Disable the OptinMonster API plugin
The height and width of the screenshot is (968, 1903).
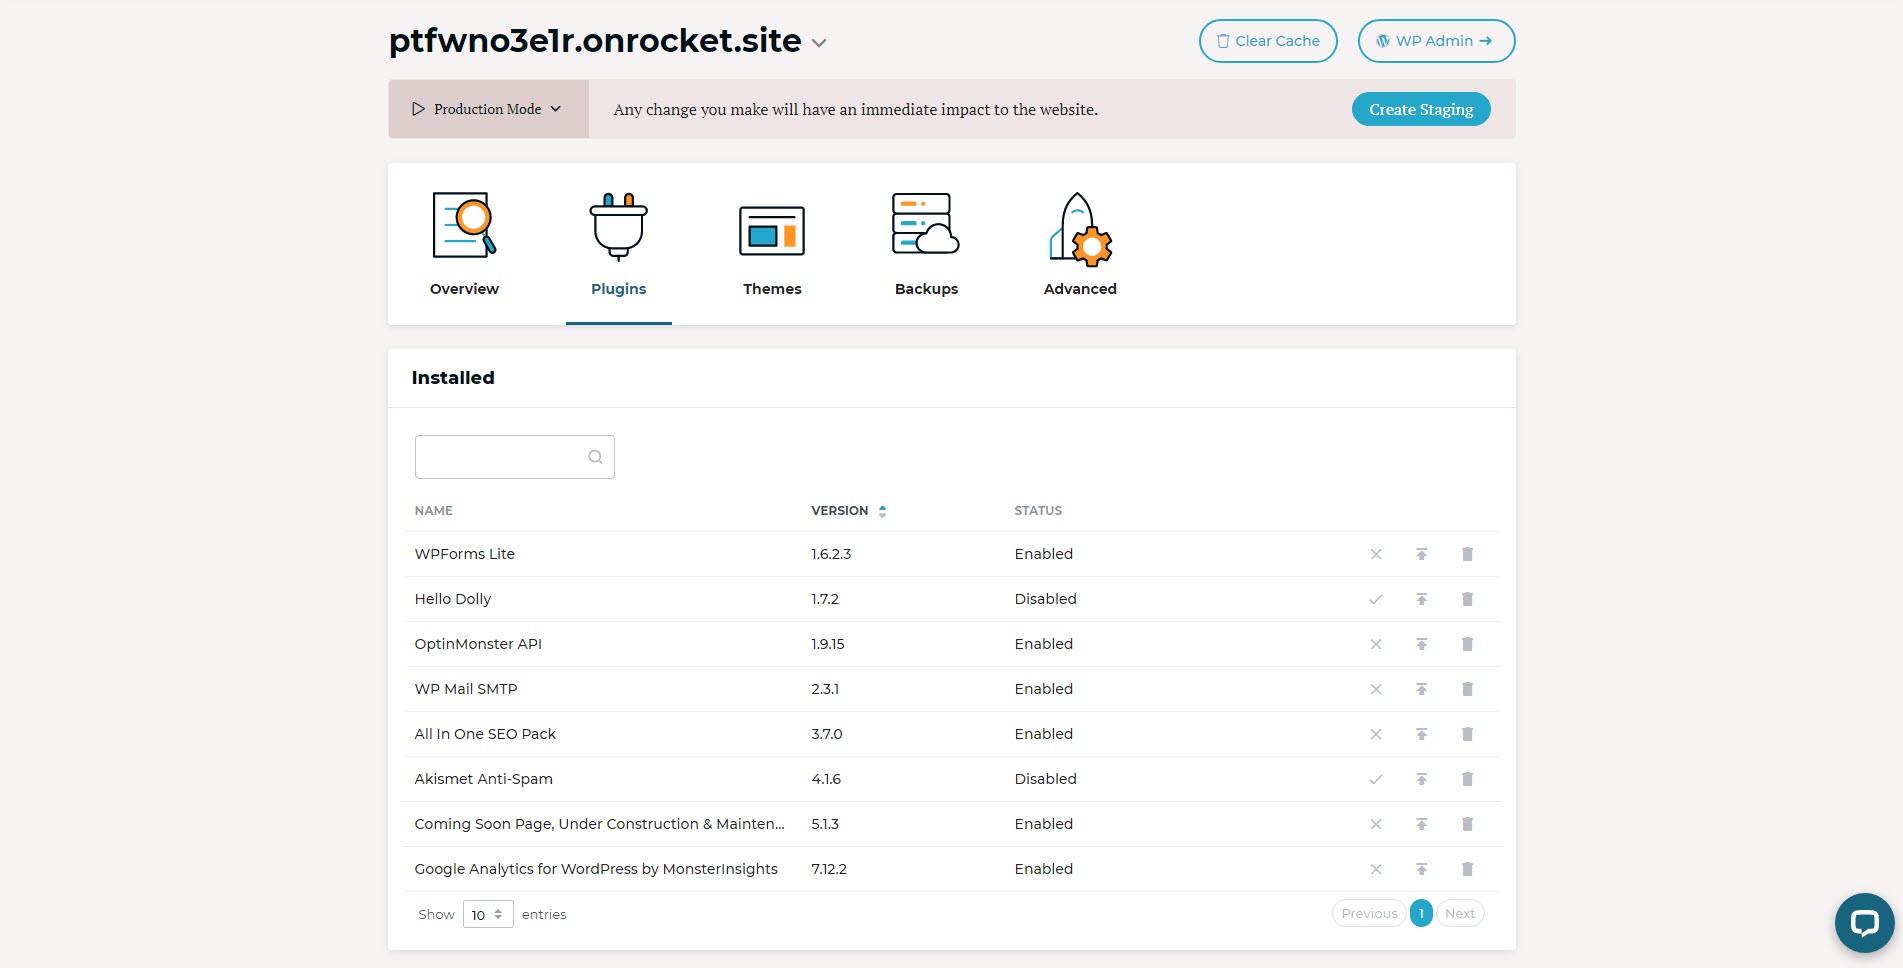coord(1376,644)
